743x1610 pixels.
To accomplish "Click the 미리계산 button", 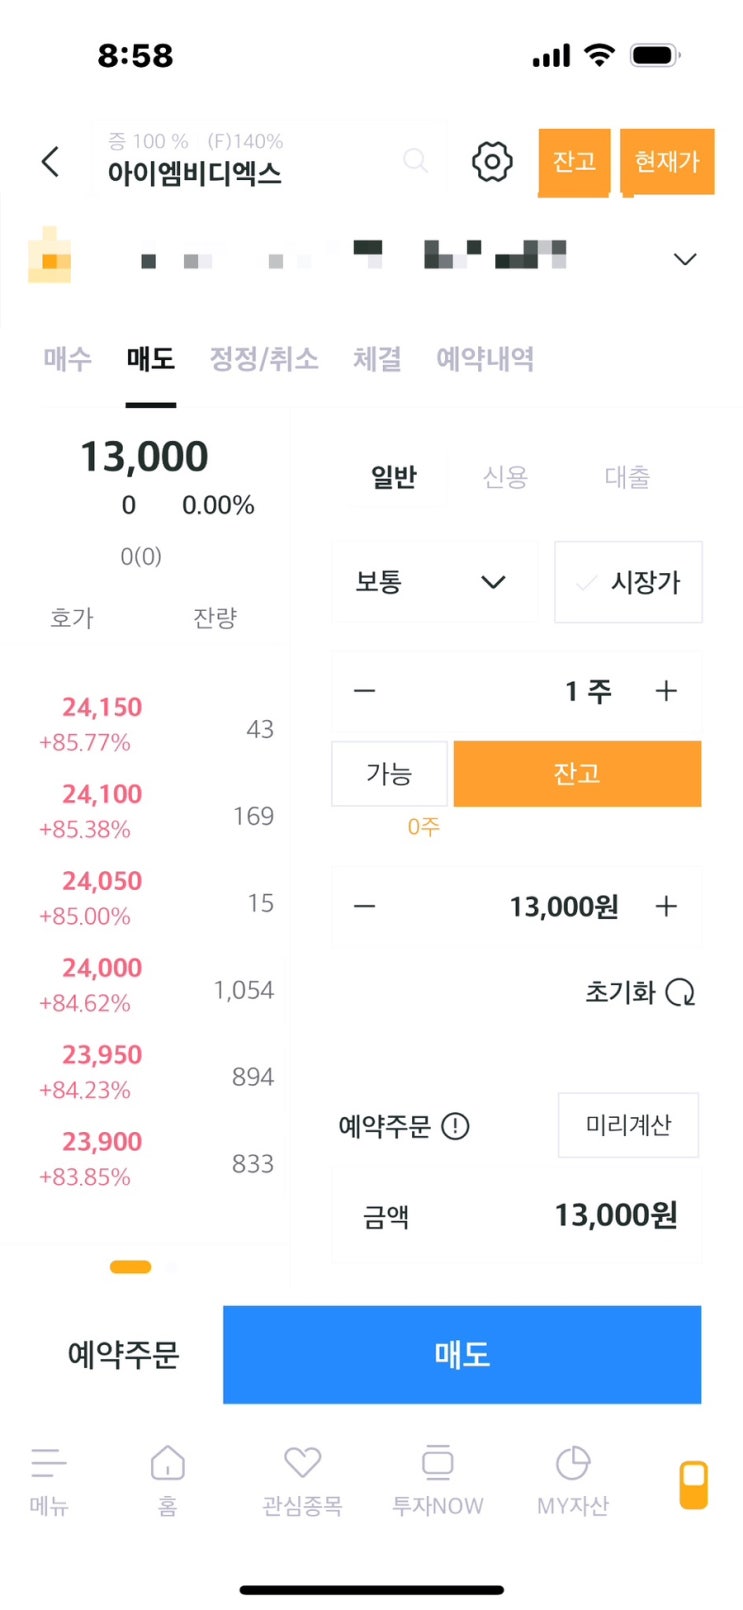I will [628, 1125].
